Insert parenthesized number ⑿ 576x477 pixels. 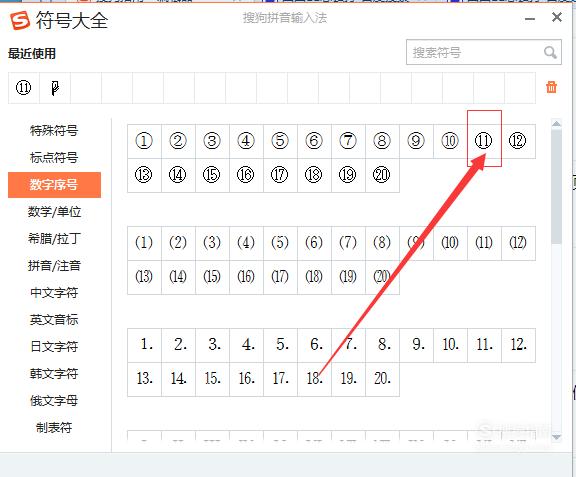point(518,243)
